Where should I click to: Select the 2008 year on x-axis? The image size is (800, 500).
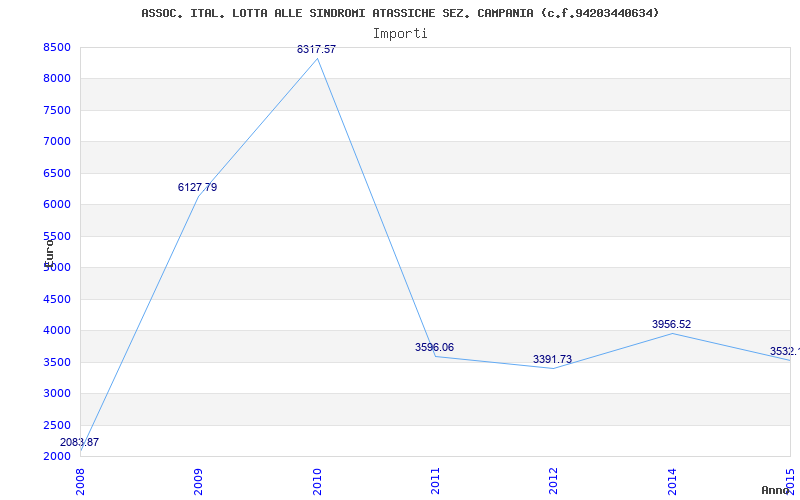pos(81,480)
